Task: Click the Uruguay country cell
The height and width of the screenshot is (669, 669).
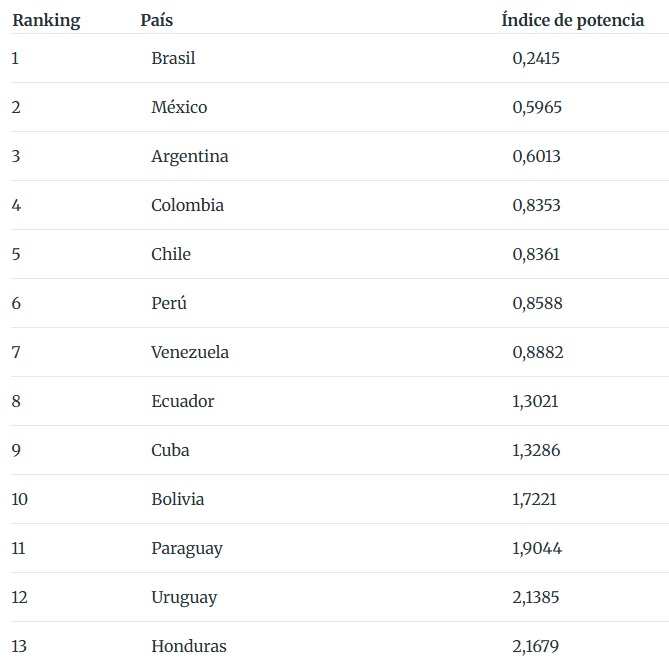Action: click(x=184, y=598)
